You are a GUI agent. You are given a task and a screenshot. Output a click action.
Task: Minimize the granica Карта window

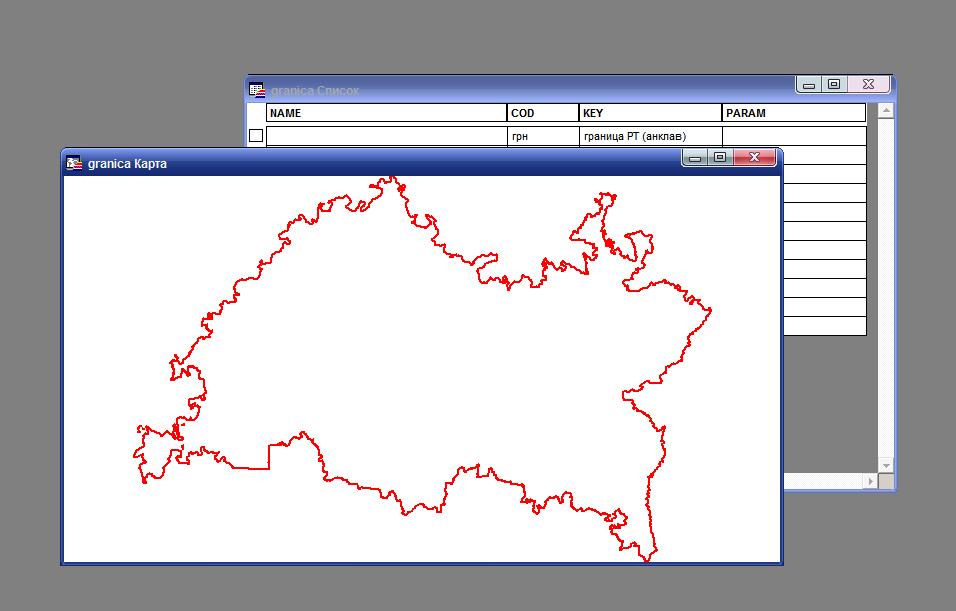coord(695,157)
